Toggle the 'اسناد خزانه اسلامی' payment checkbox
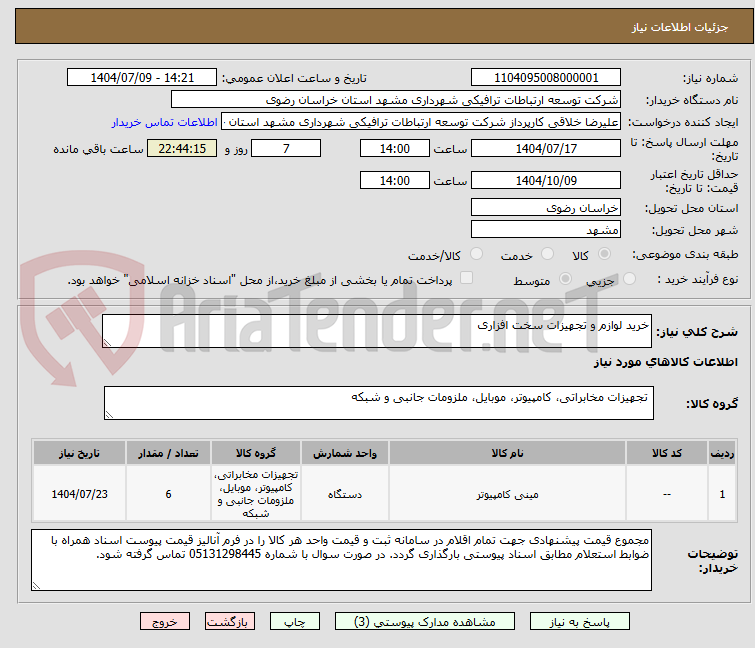This screenshot has width=755, height=648. [x=466, y=278]
